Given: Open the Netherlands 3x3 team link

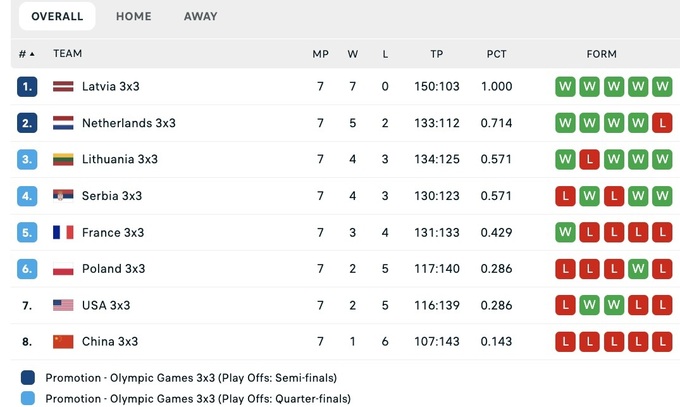Looking at the screenshot, I should click(x=128, y=123).
